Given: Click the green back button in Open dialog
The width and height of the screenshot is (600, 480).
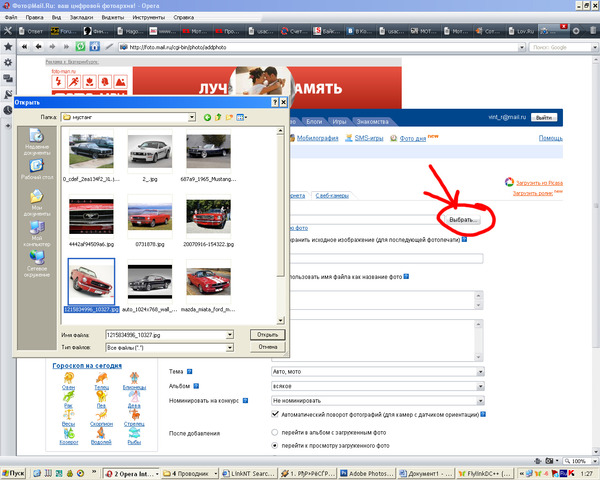Looking at the screenshot, I should click(207, 118).
